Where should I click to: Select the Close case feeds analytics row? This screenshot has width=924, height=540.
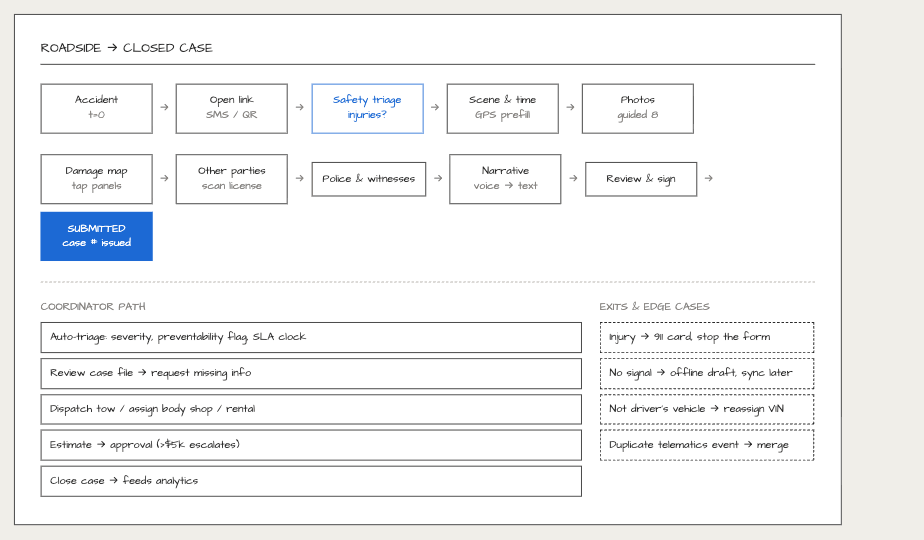coord(311,481)
